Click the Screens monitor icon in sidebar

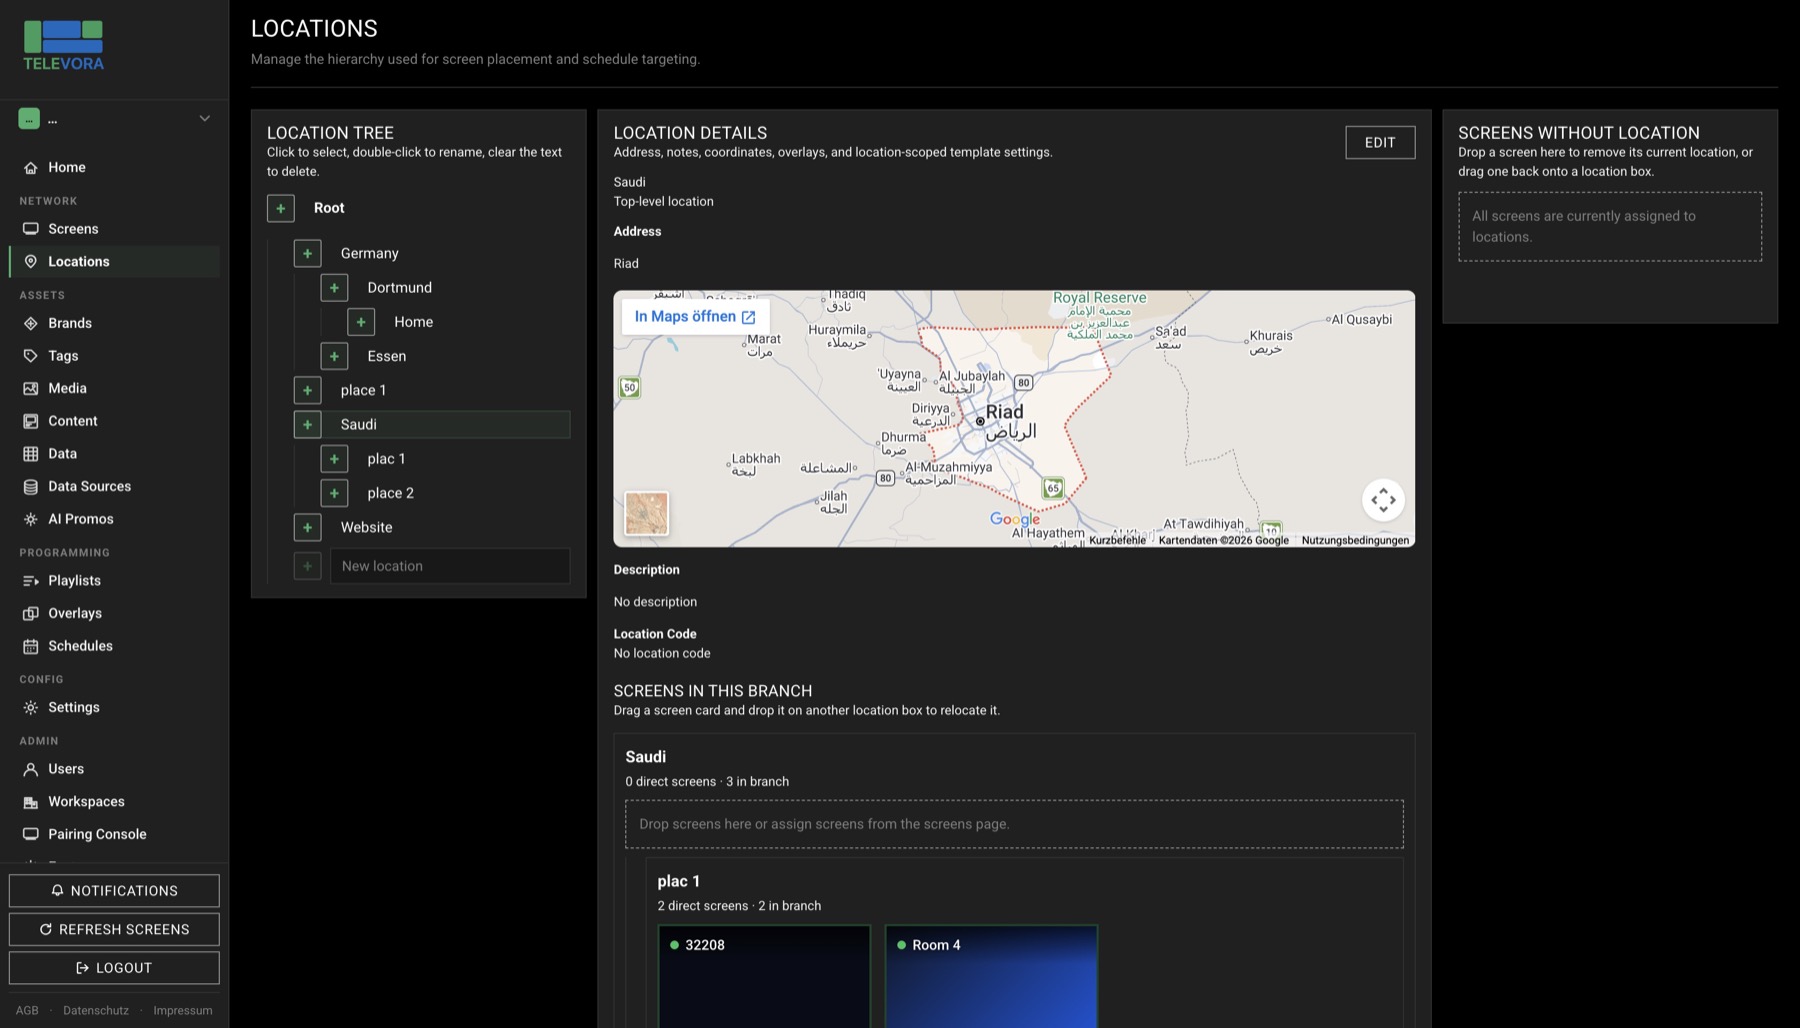click(31, 229)
